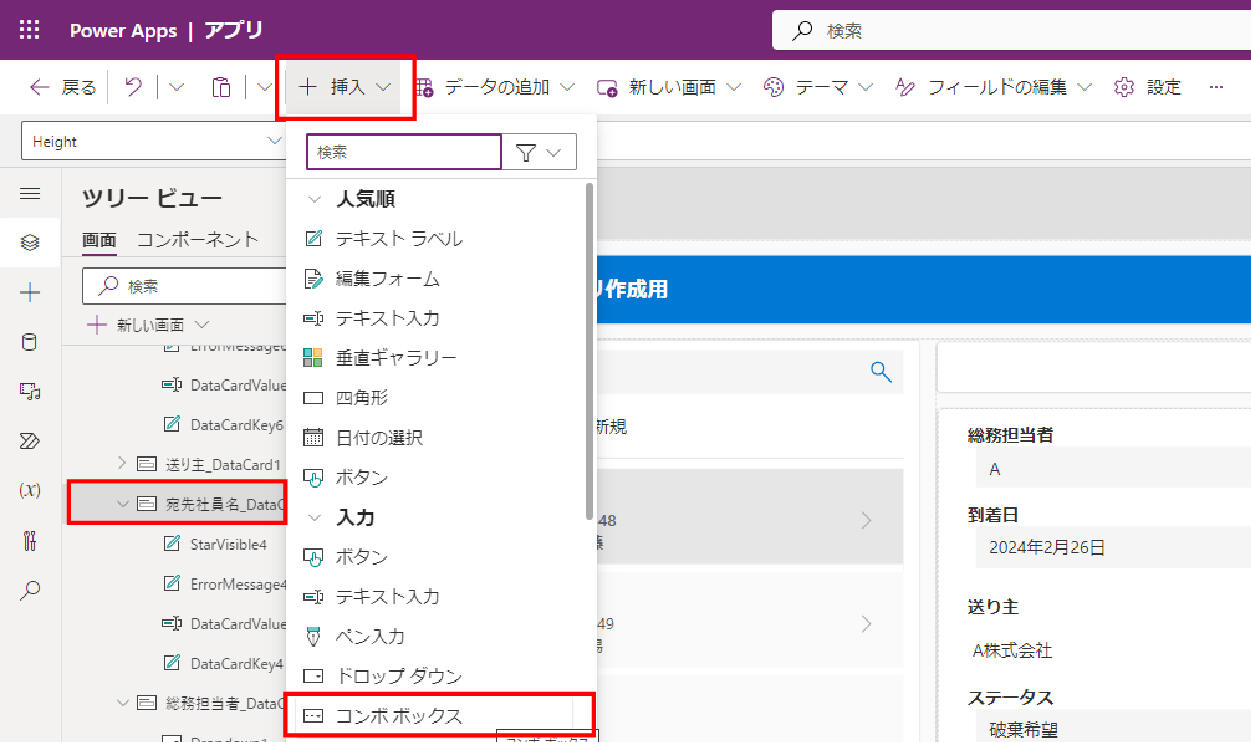1251x742 pixels.
Task: Open the Tree view layers icon in sidebar
Action: click(30, 243)
